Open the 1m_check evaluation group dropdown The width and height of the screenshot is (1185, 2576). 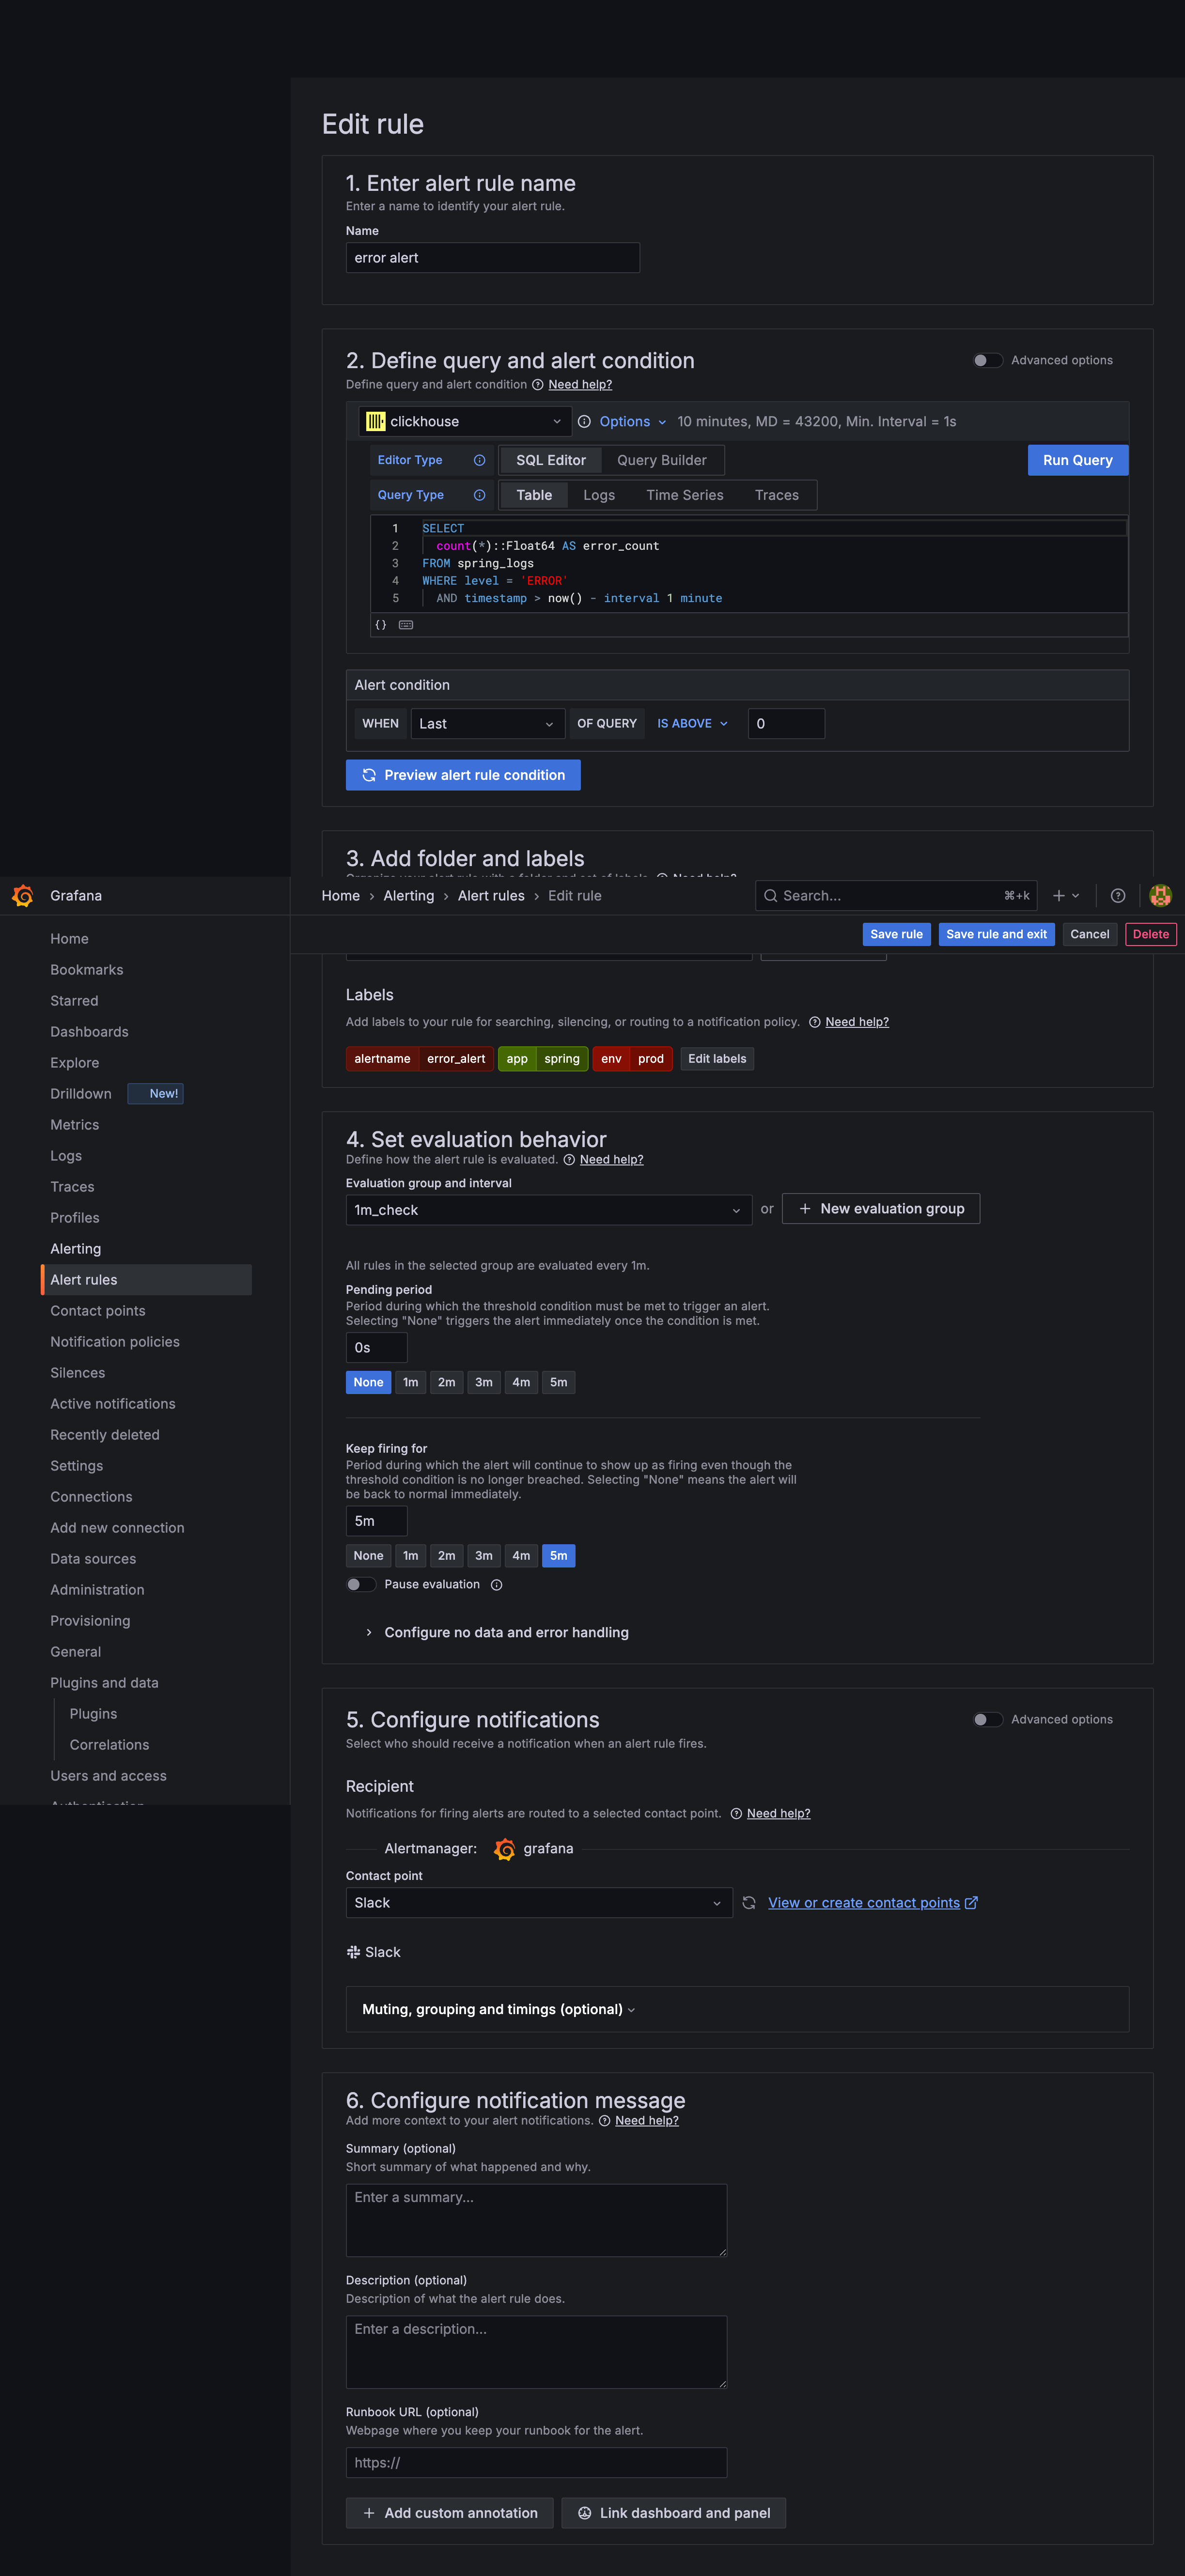point(548,1209)
